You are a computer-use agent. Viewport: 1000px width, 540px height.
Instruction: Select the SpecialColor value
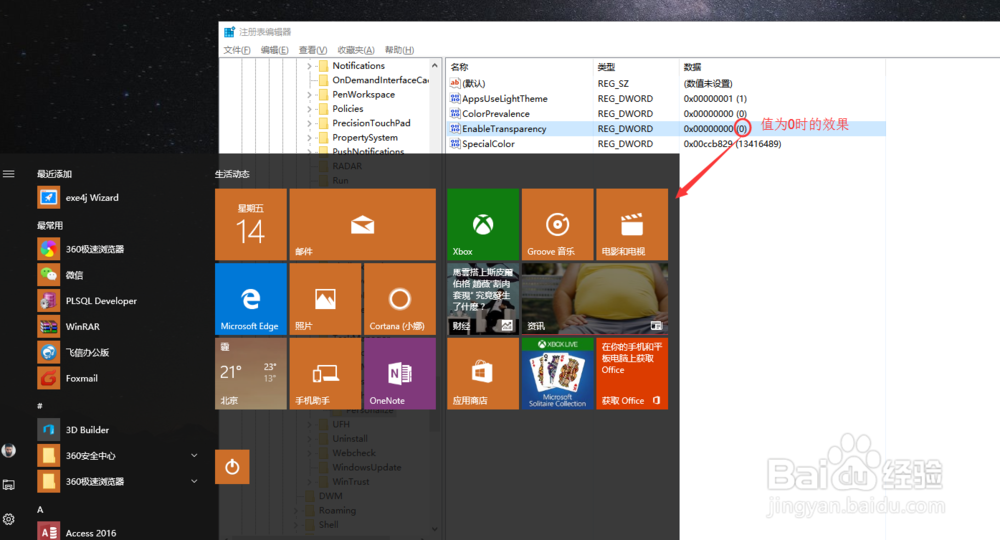click(488, 144)
